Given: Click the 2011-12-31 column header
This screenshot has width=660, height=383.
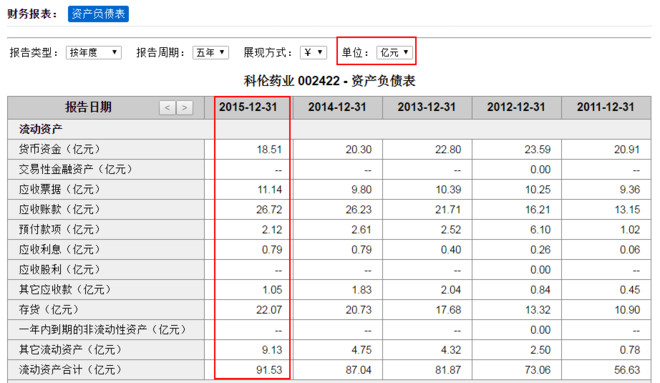Looking at the screenshot, I should 606,107.
